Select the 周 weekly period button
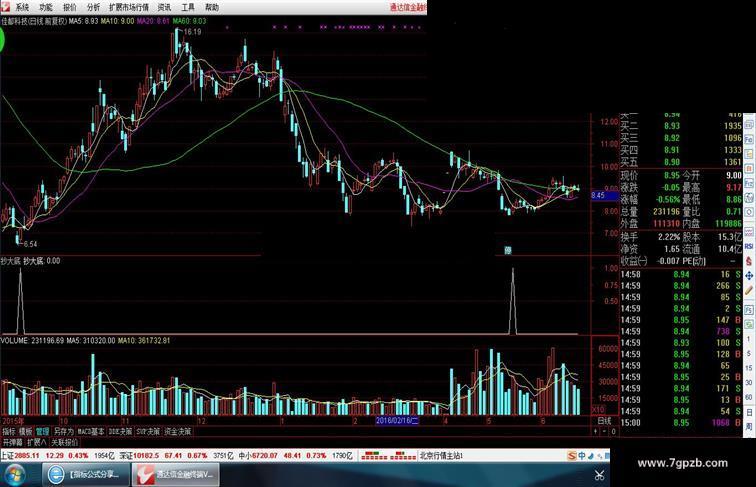 pos(749,427)
